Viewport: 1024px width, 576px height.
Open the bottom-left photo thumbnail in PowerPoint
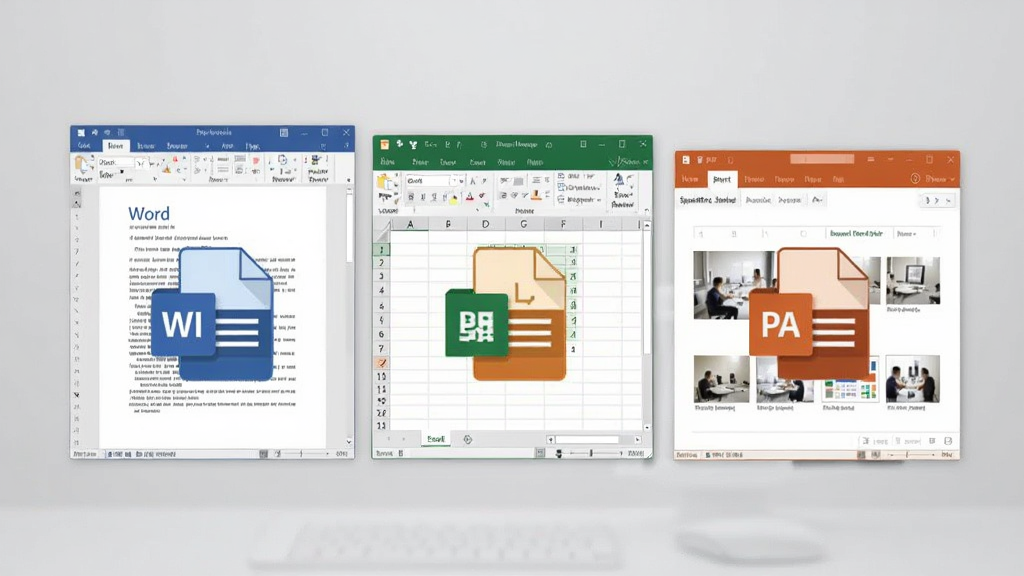coord(721,379)
